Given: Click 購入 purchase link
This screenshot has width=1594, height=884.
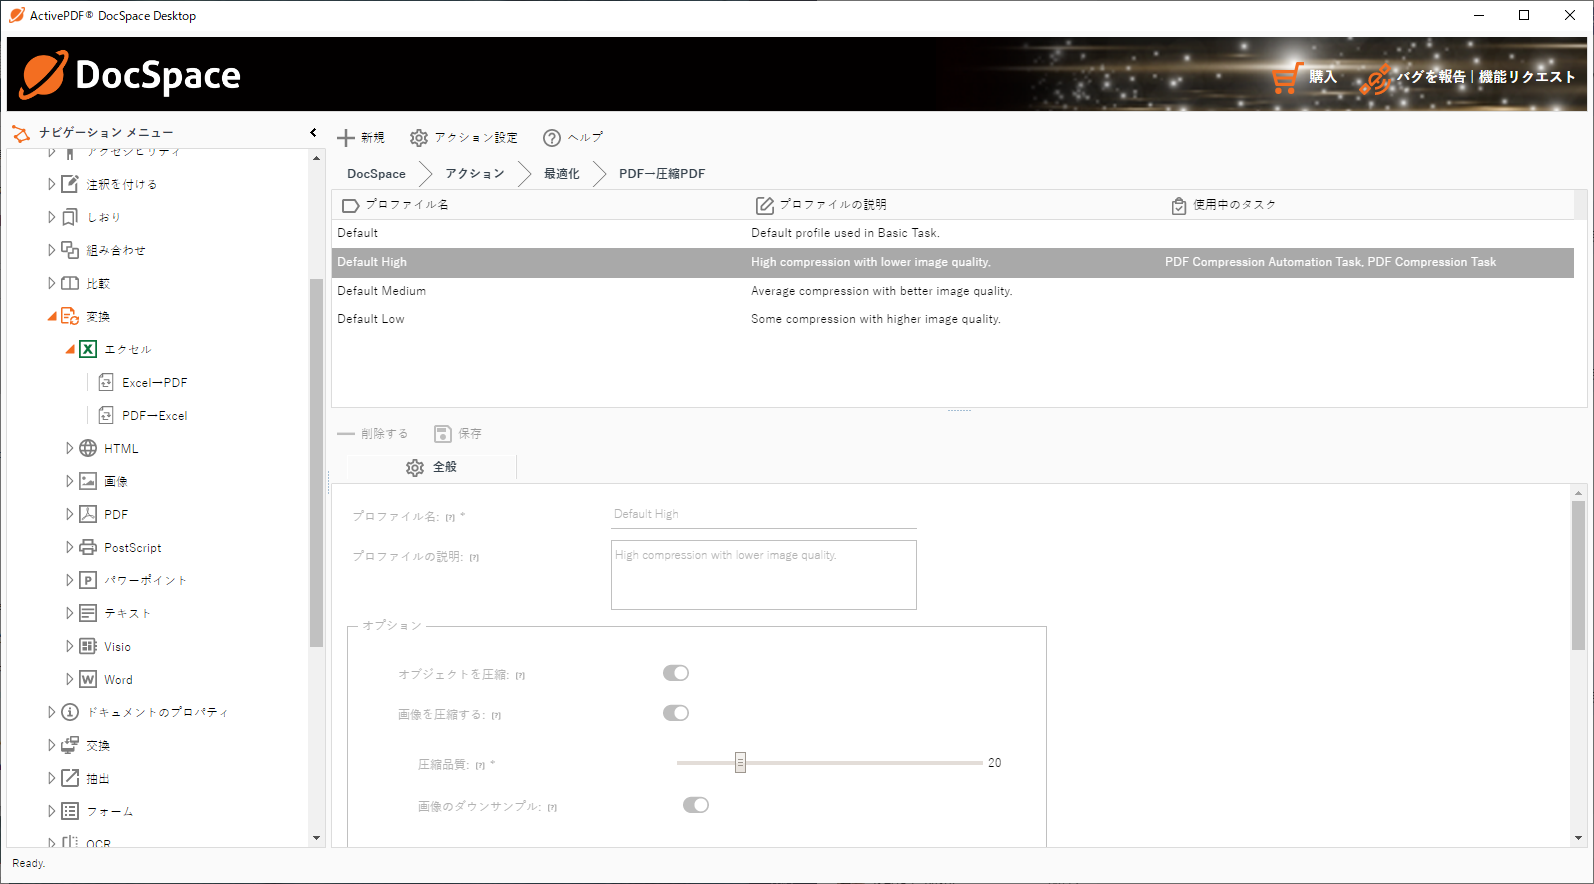Looking at the screenshot, I should (1323, 77).
